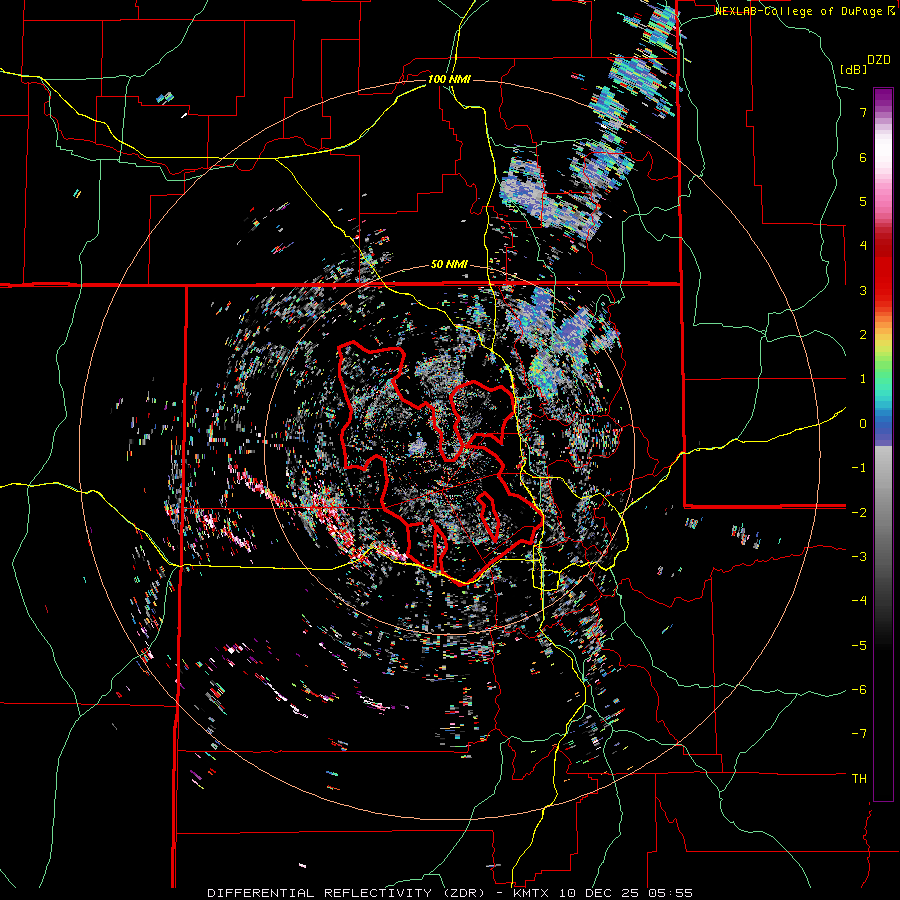Screen dimensions: 900x900
Task: Click the Differential Reflectivity (ZDR) caption
Action: 348,893
